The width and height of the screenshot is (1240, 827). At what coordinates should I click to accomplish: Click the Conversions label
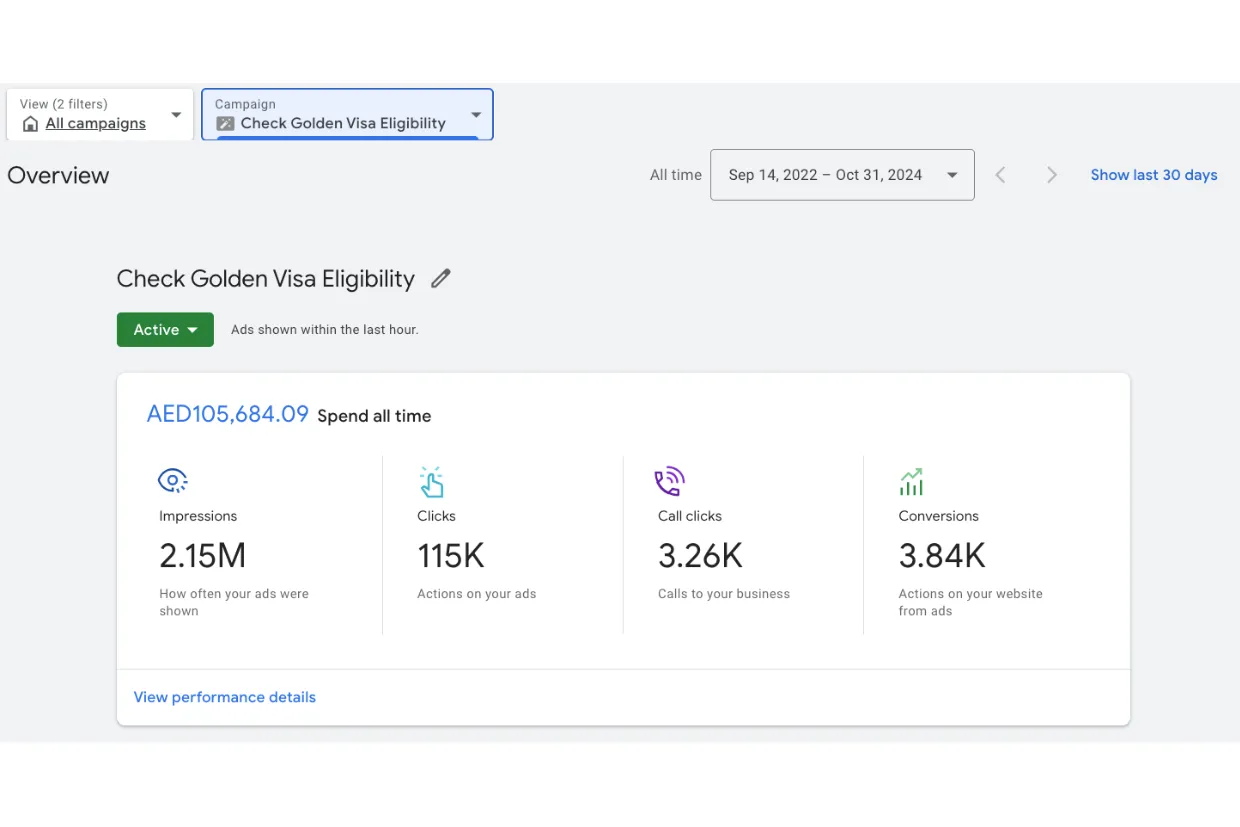pyautogui.click(x=939, y=516)
